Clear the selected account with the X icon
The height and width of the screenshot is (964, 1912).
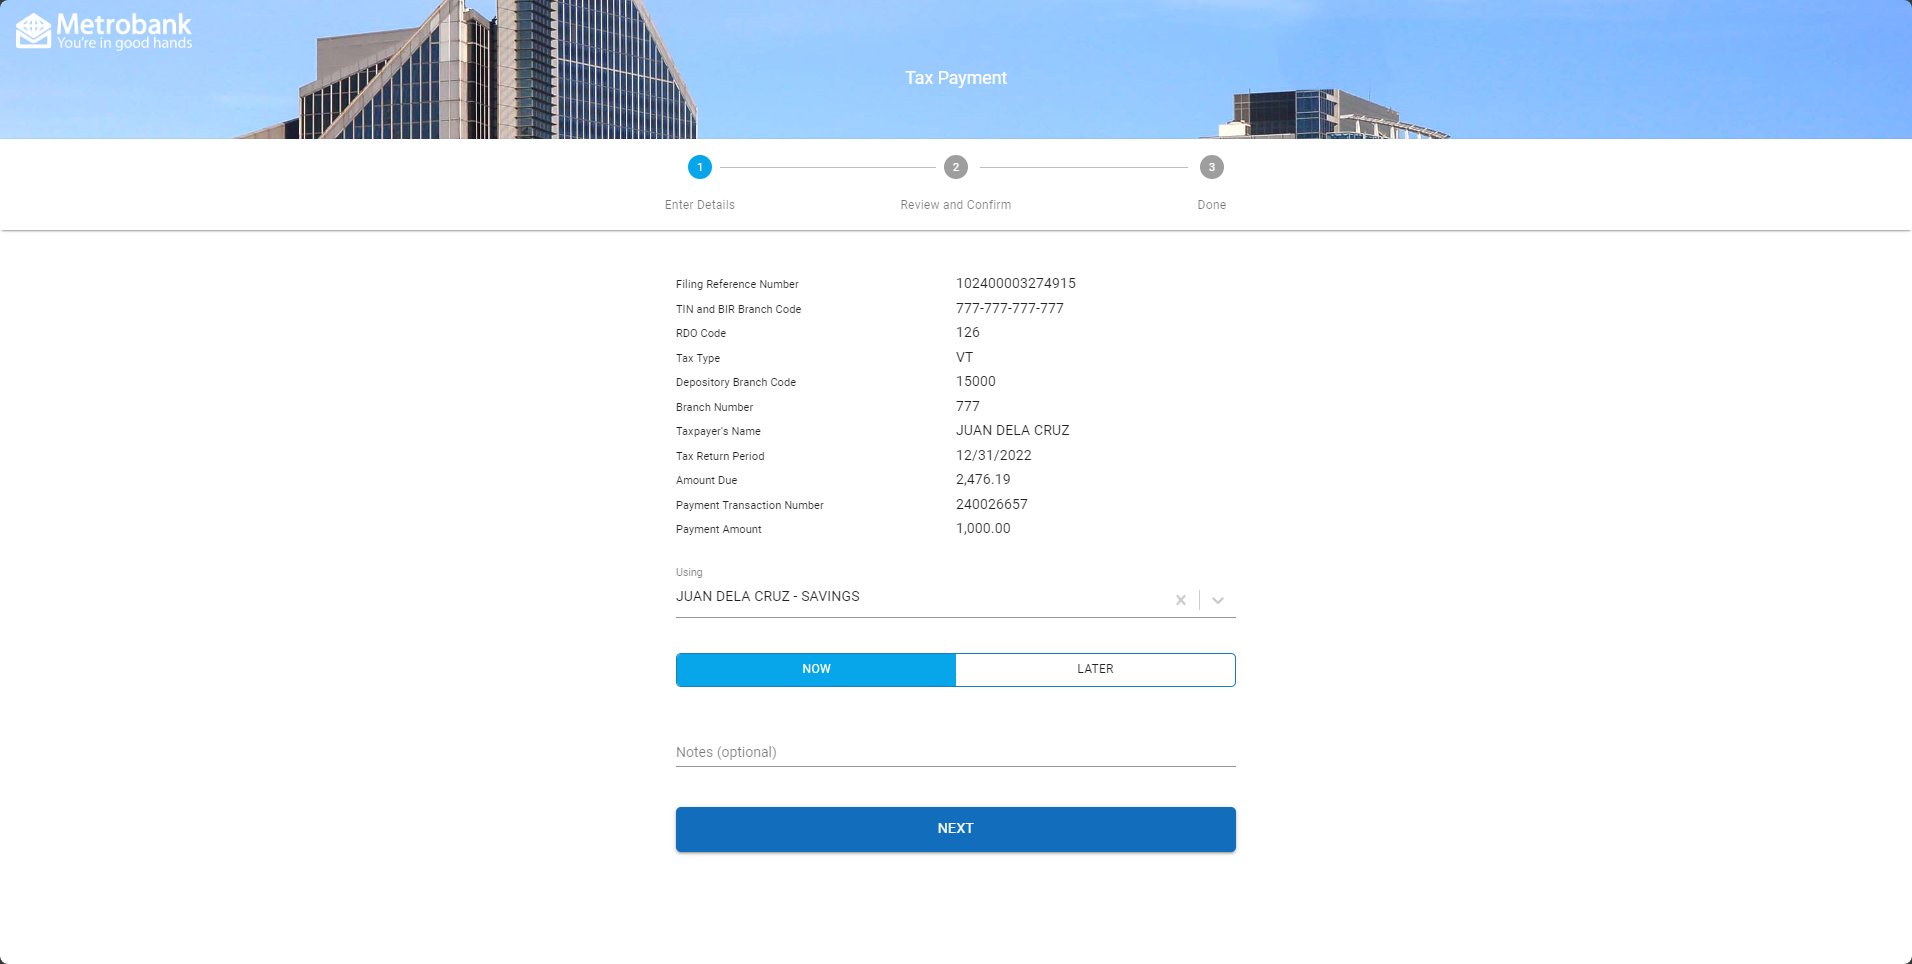coord(1181,600)
